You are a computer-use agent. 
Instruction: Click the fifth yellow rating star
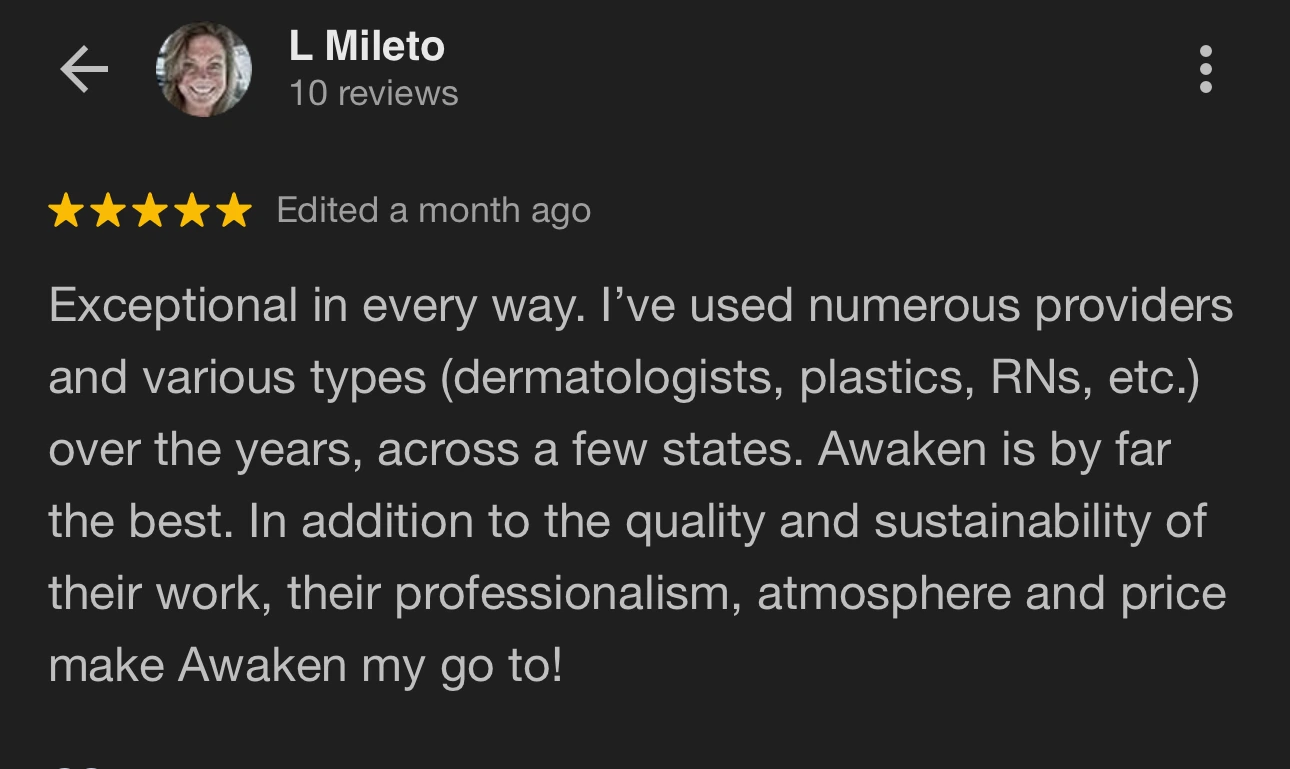point(234,211)
